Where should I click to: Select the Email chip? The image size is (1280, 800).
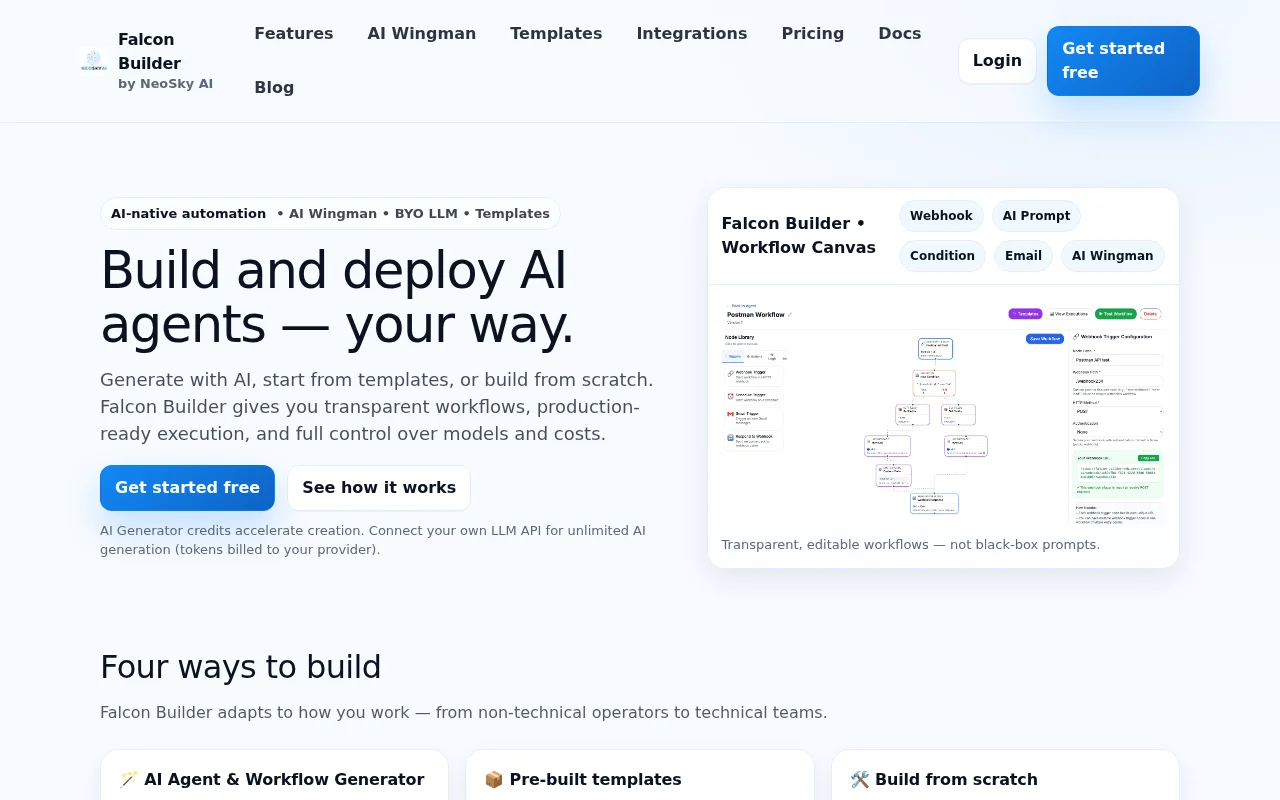pyautogui.click(x=1023, y=256)
